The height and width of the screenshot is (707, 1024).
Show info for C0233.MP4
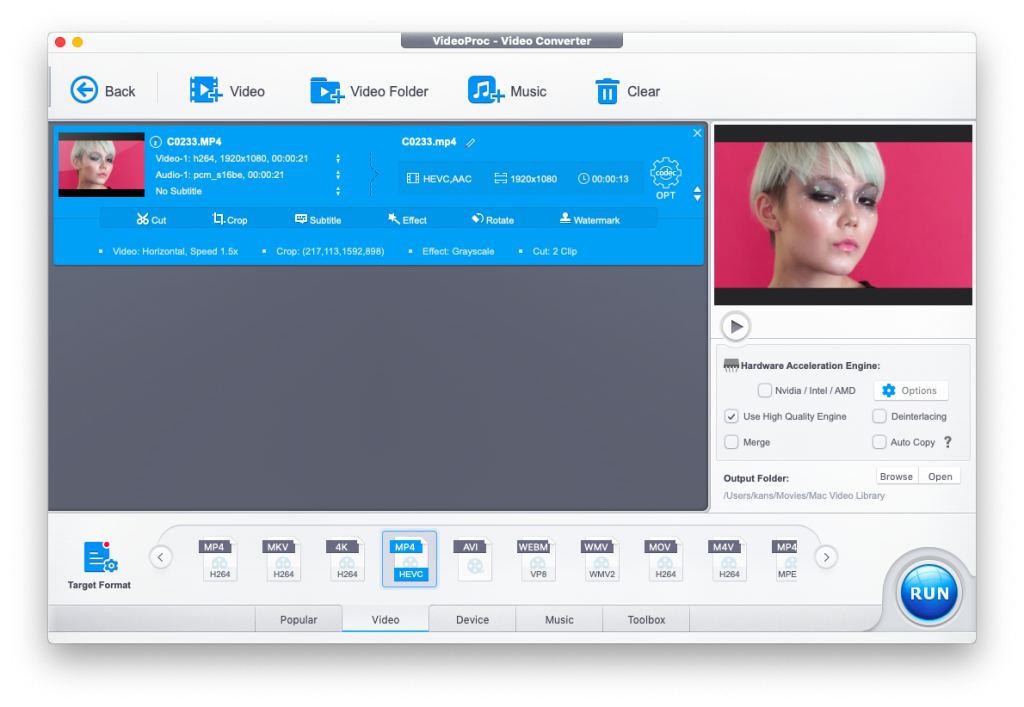tap(155, 142)
